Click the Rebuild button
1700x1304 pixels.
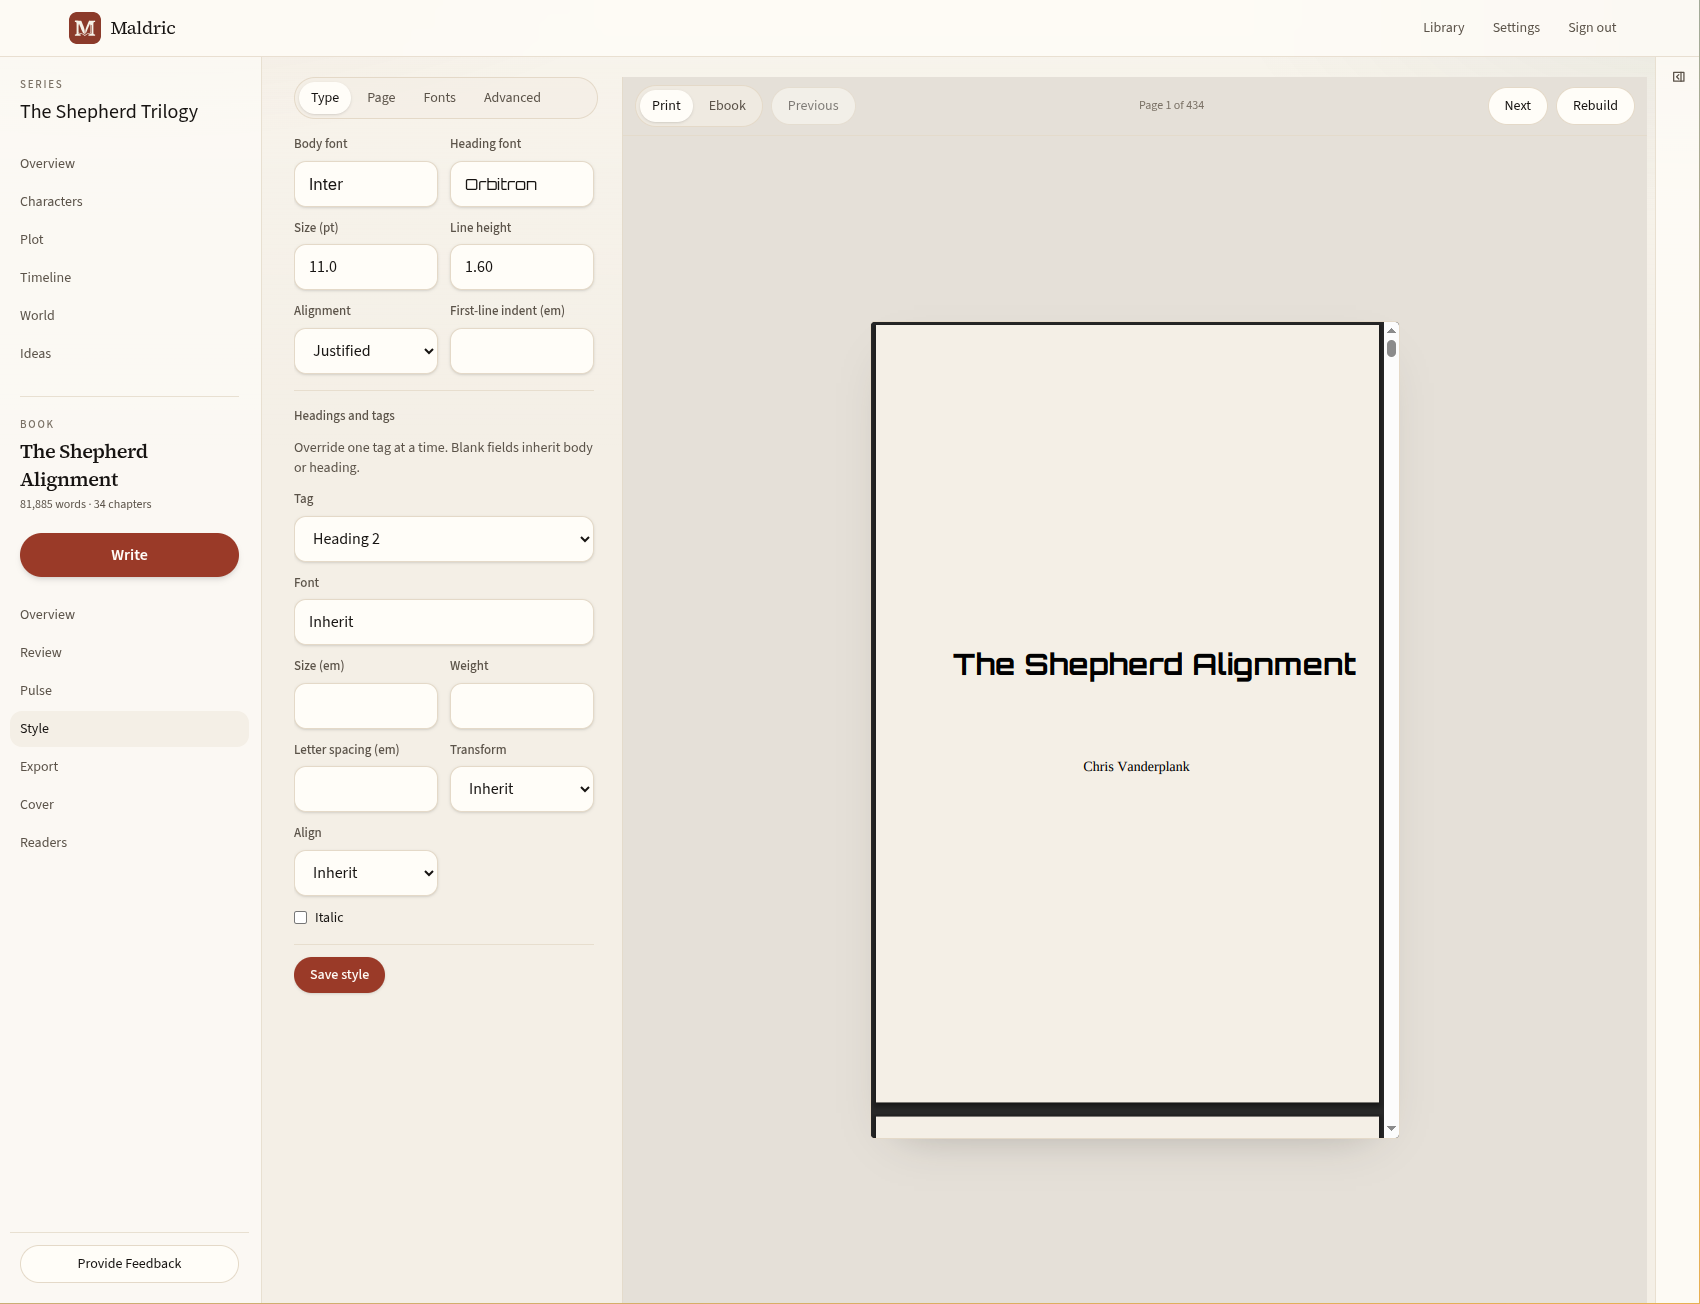(x=1595, y=106)
